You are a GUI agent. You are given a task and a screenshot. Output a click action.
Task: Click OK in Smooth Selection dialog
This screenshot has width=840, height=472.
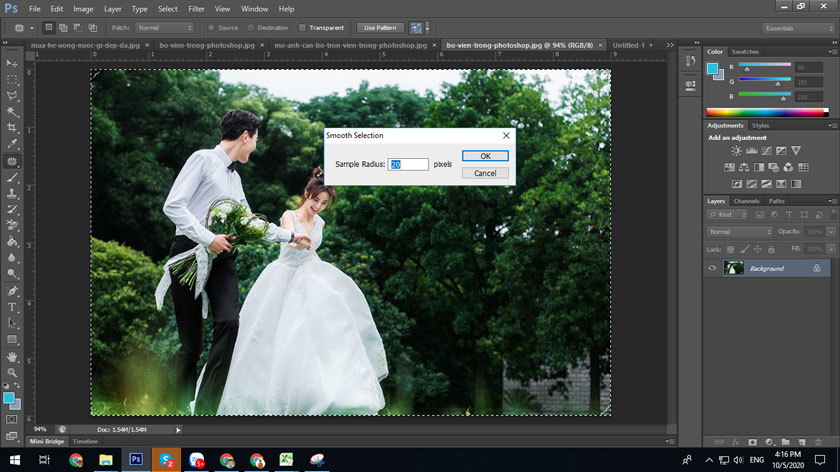[485, 156]
